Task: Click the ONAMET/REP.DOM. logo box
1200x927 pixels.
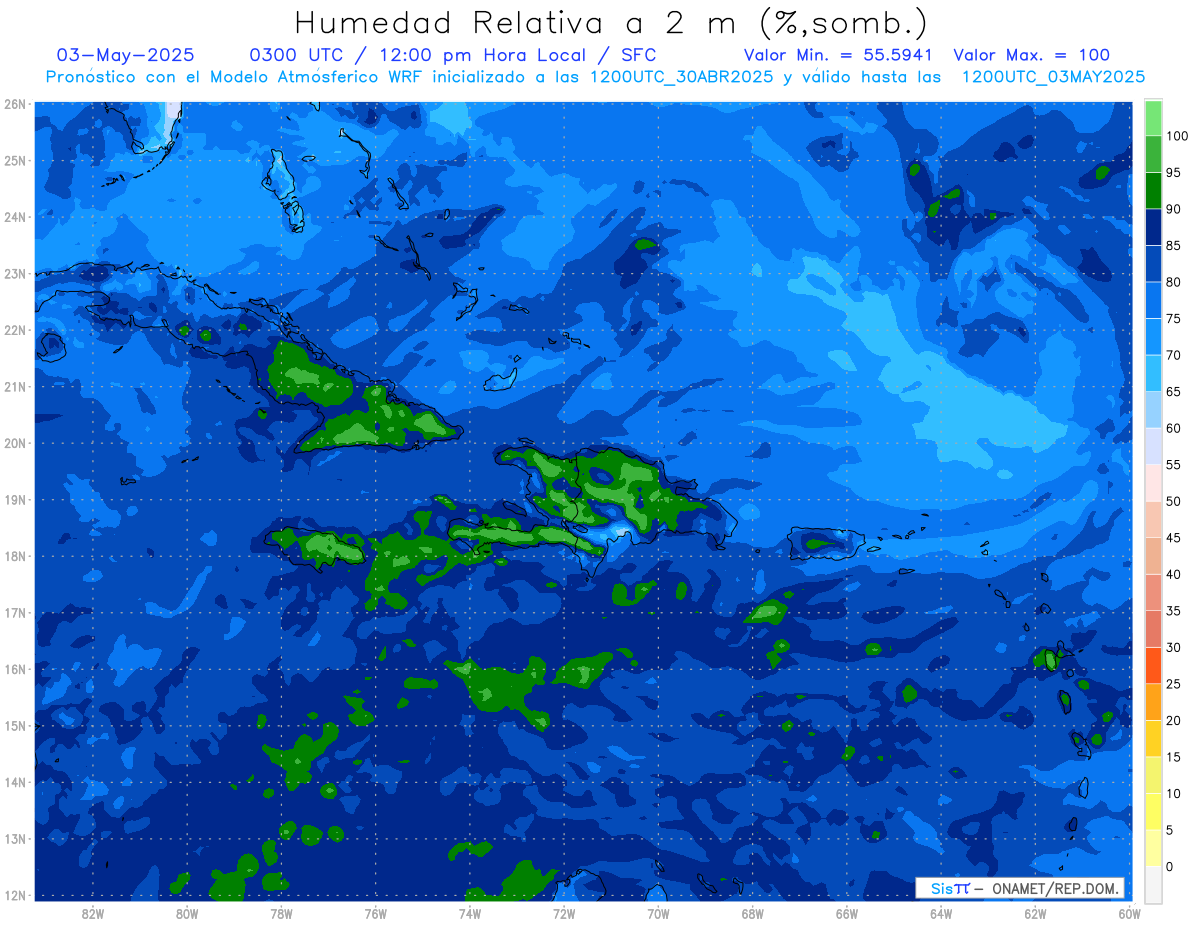Action: [1020, 888]
